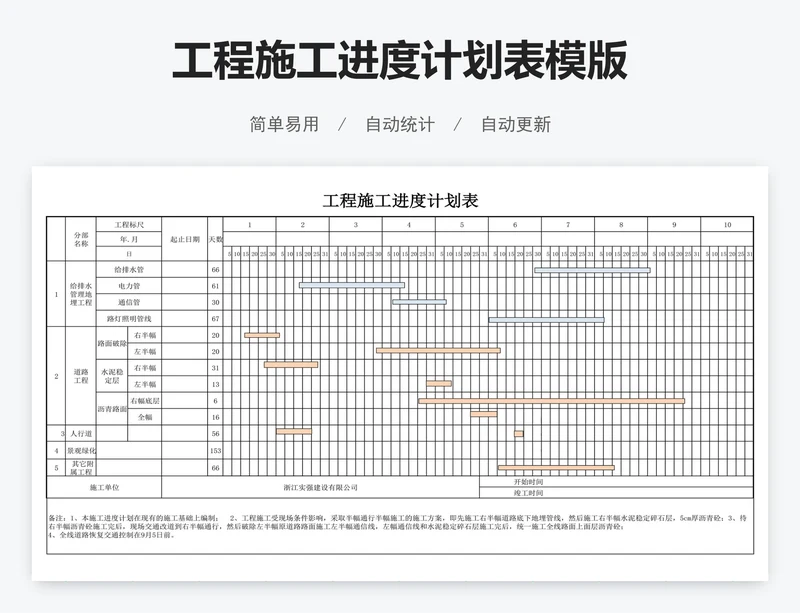The width and height of the screenshot is (800, 613).
Task: Click the month 10 header cell
Action: [727, 225]
